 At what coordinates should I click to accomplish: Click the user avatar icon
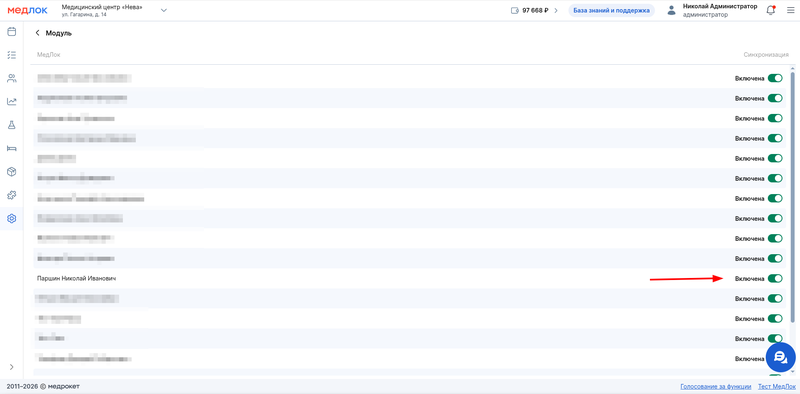pos(671,11)
